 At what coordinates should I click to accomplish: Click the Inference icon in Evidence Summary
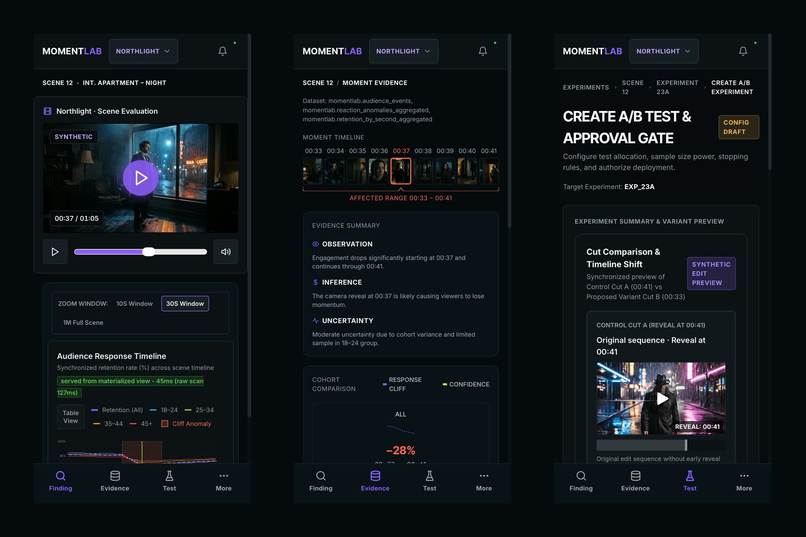pyautogui.click(x=315, y=282)
